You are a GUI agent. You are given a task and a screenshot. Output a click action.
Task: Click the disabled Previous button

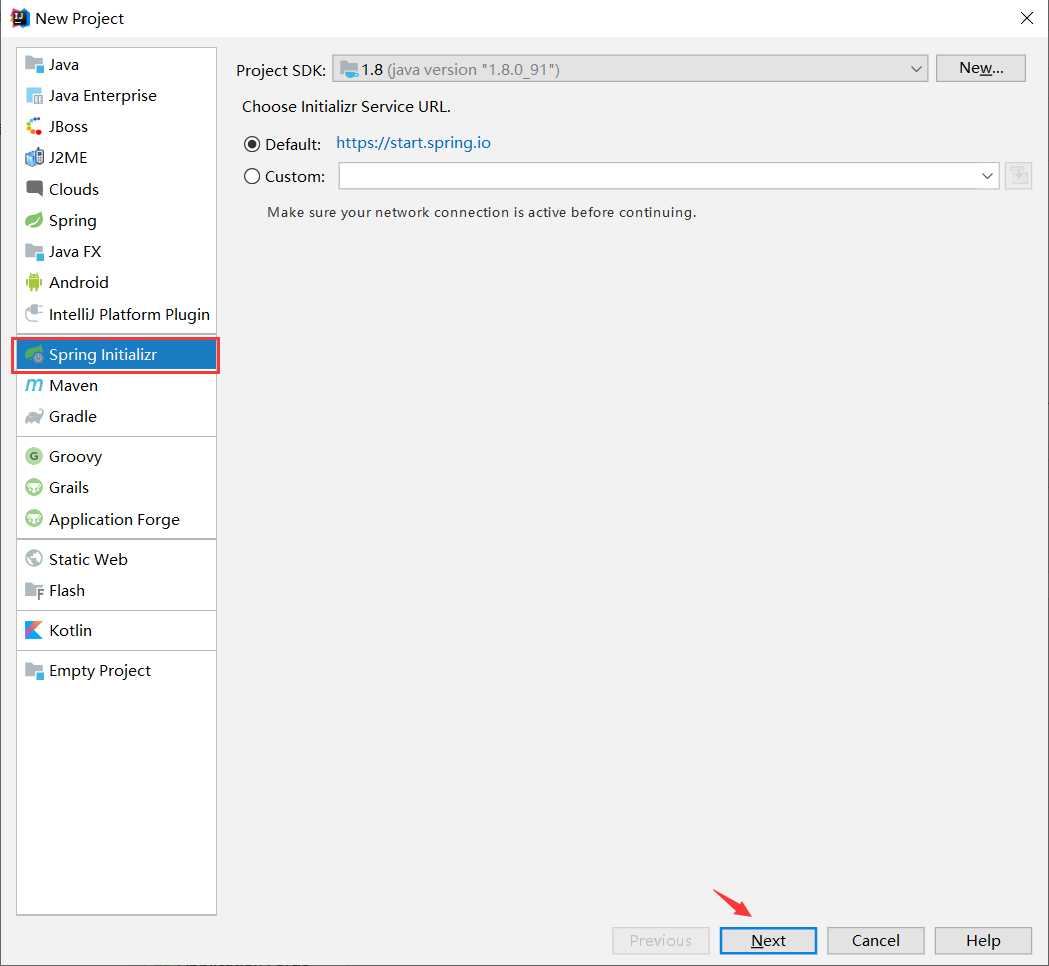pos(661,941)
